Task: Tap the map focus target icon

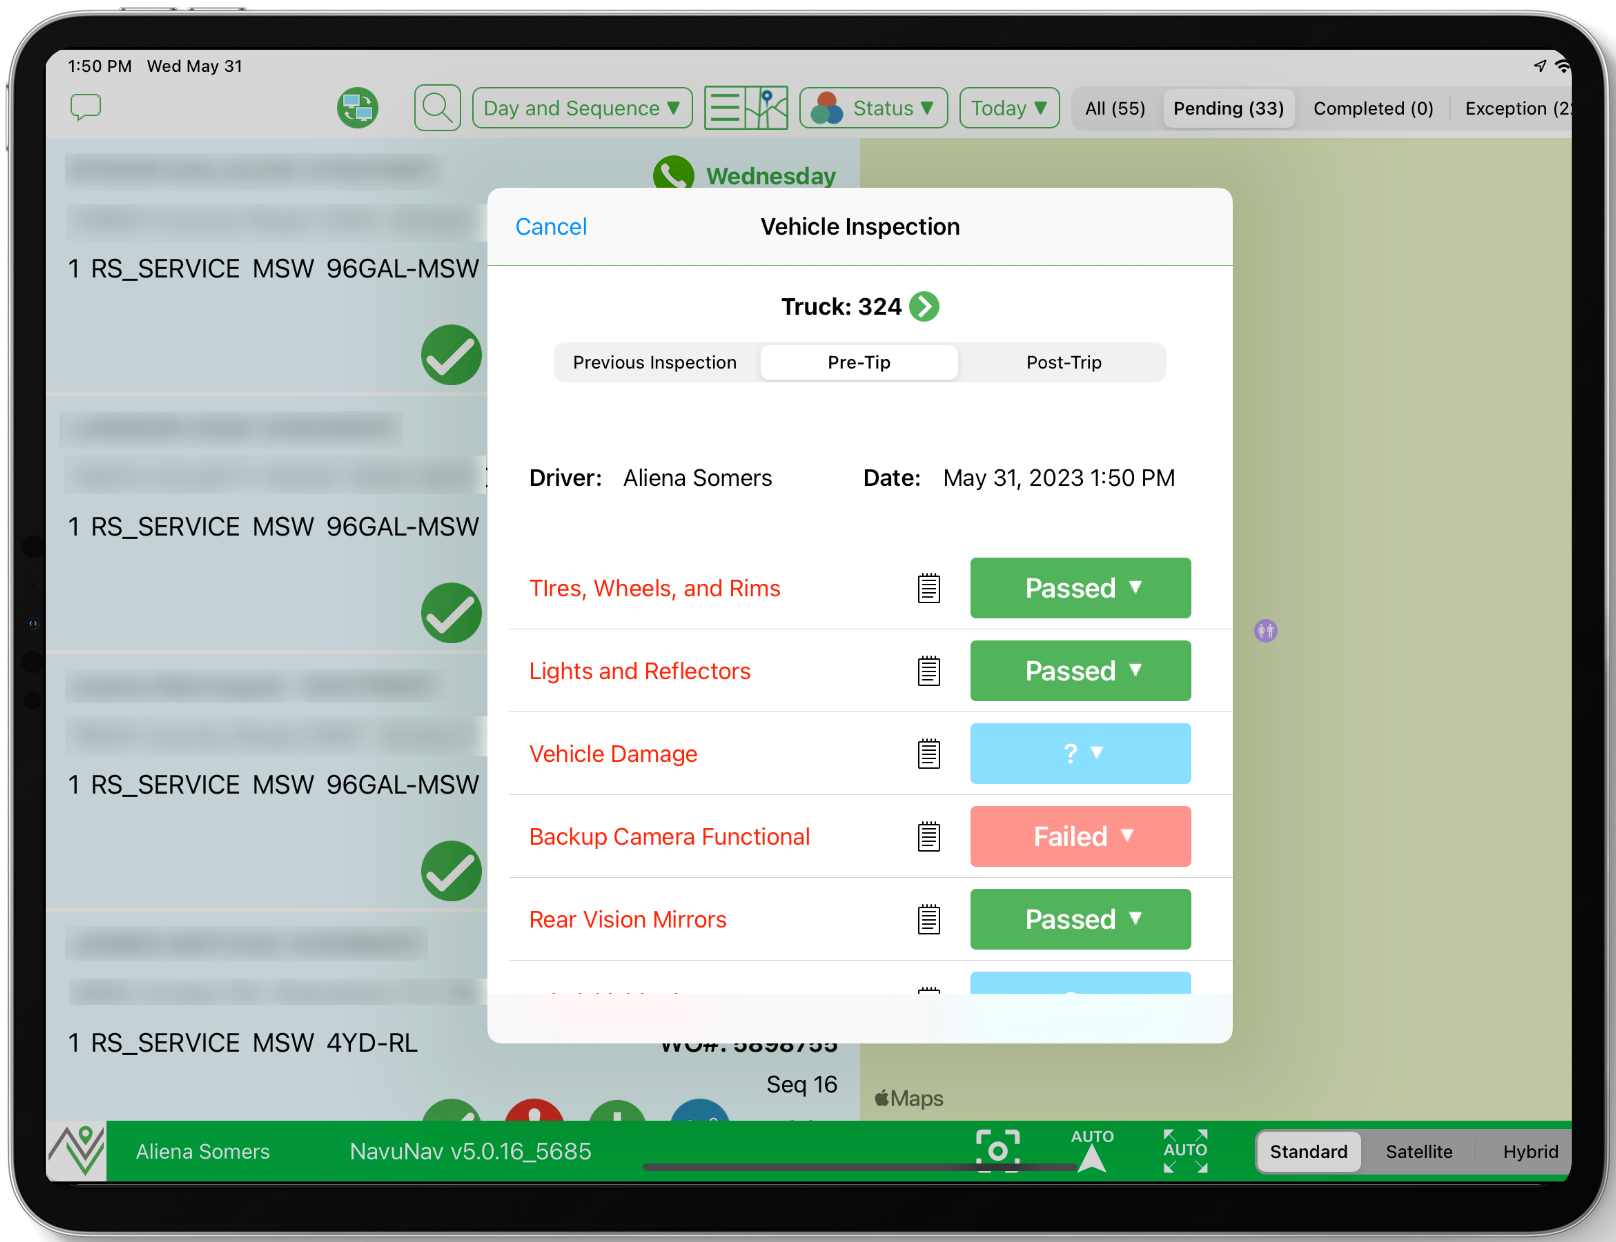Action: pyautogui.click(x=998, y=1151)
